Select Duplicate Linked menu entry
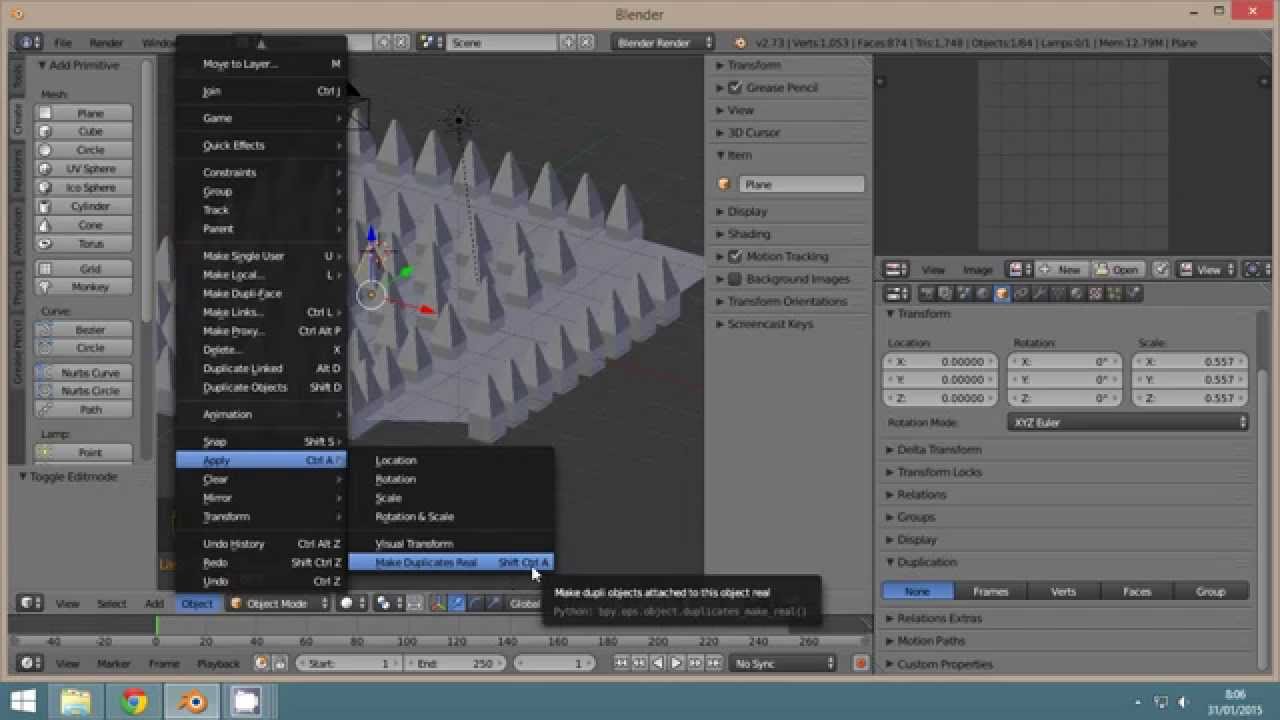Viewport: 1280px width, 720px height. coord(261,368)
